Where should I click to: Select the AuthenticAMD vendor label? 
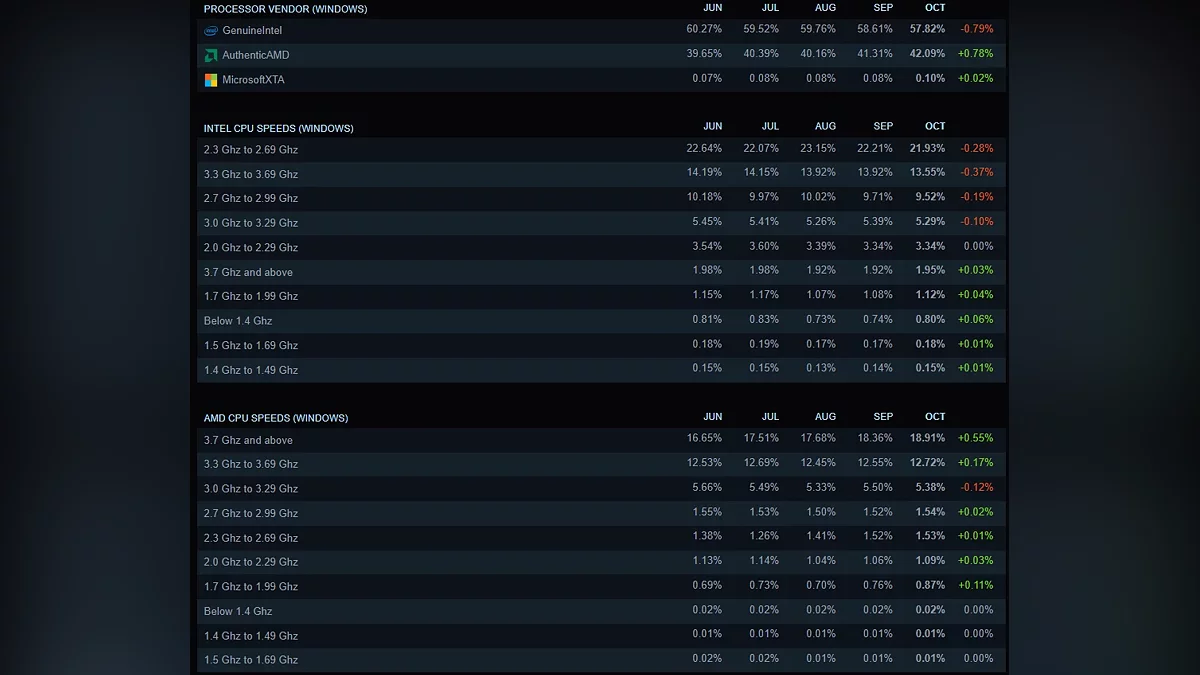click(255, 55)
